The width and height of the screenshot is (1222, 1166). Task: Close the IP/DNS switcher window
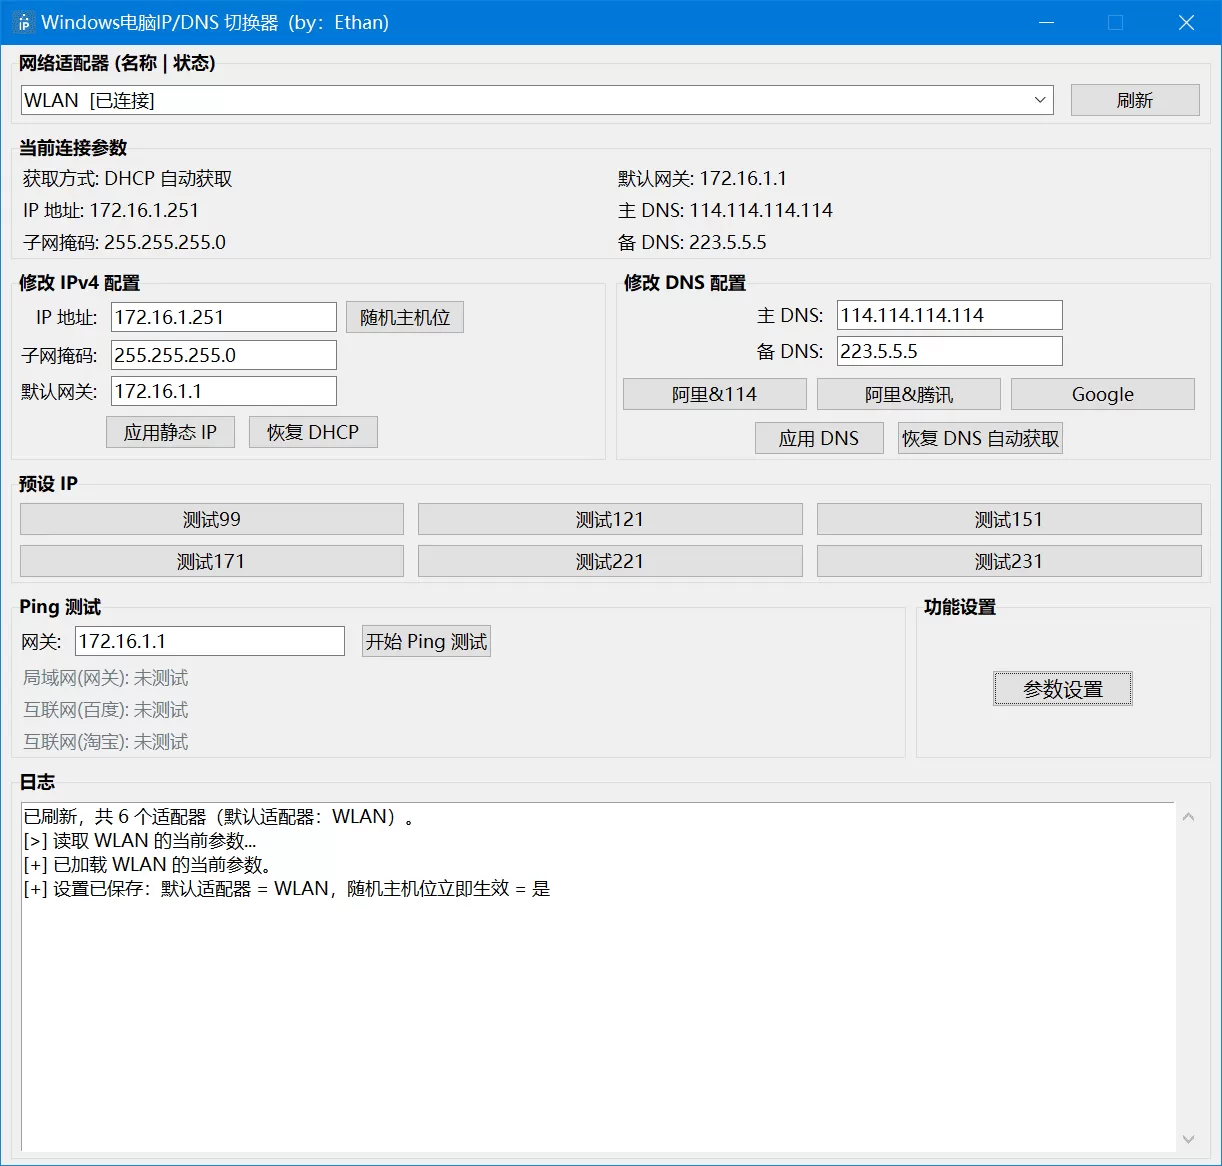pyautogui.click(x=1187, y=22)
